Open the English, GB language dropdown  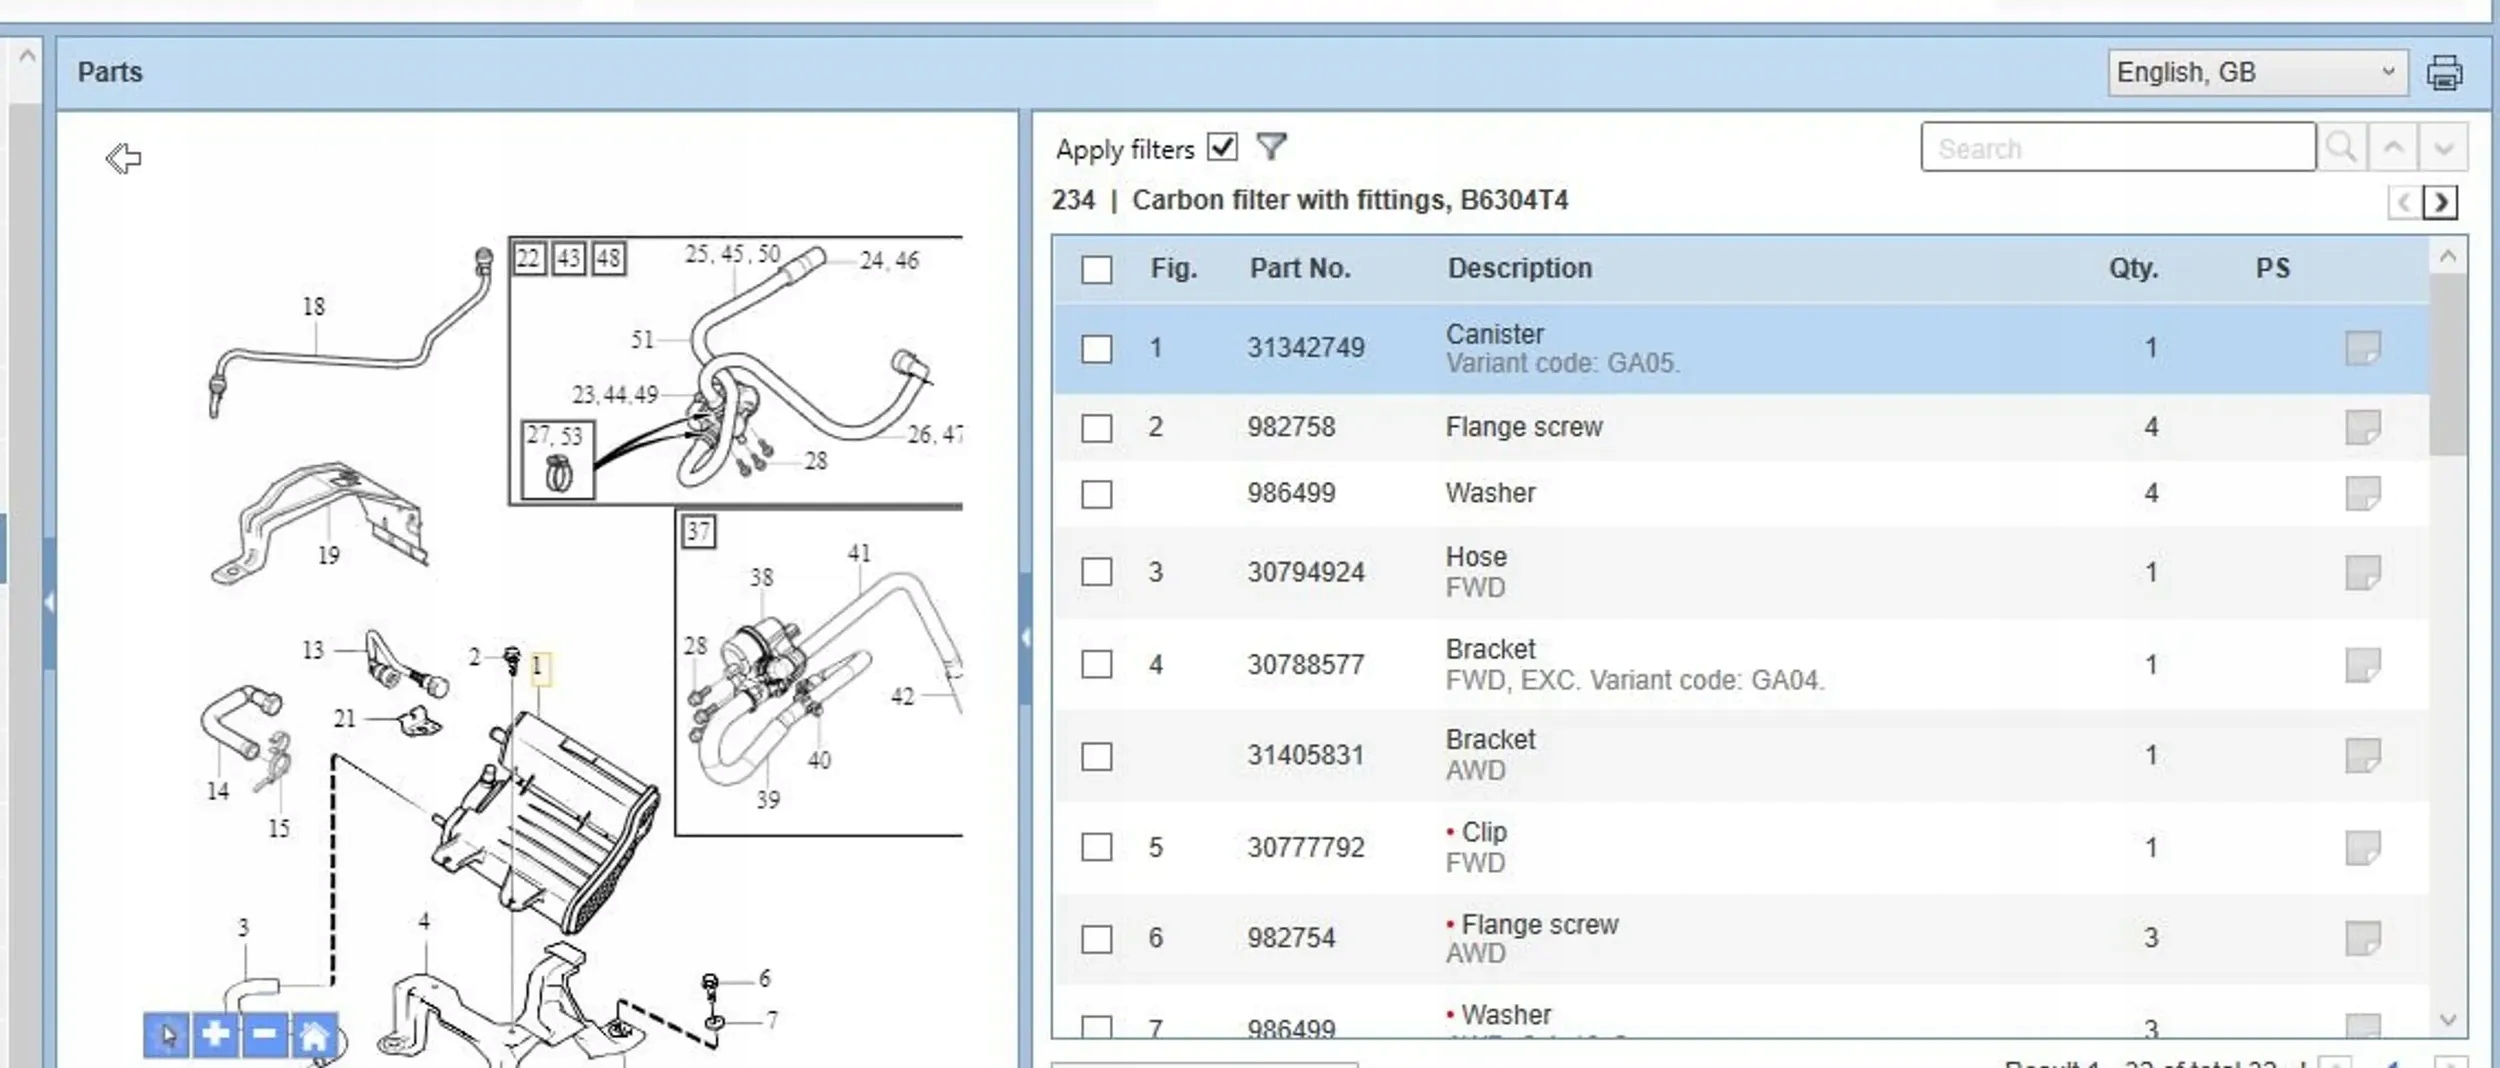click(2257, 73)
